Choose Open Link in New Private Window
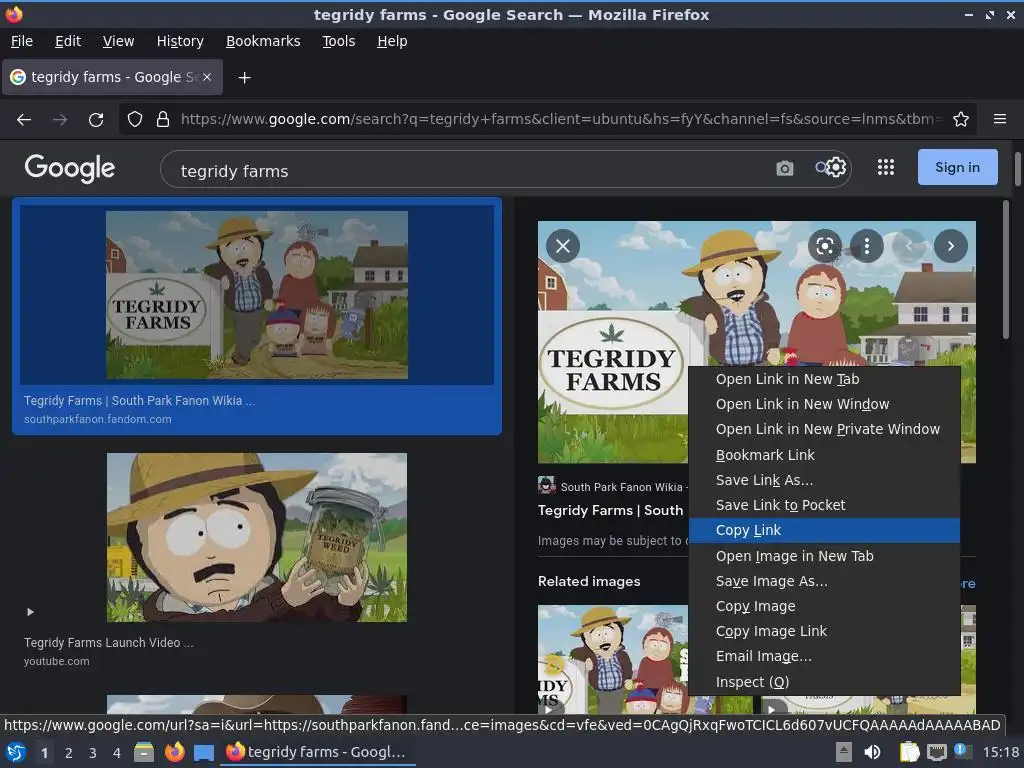Screen dimensions: 1024x768 click(824, 430)
